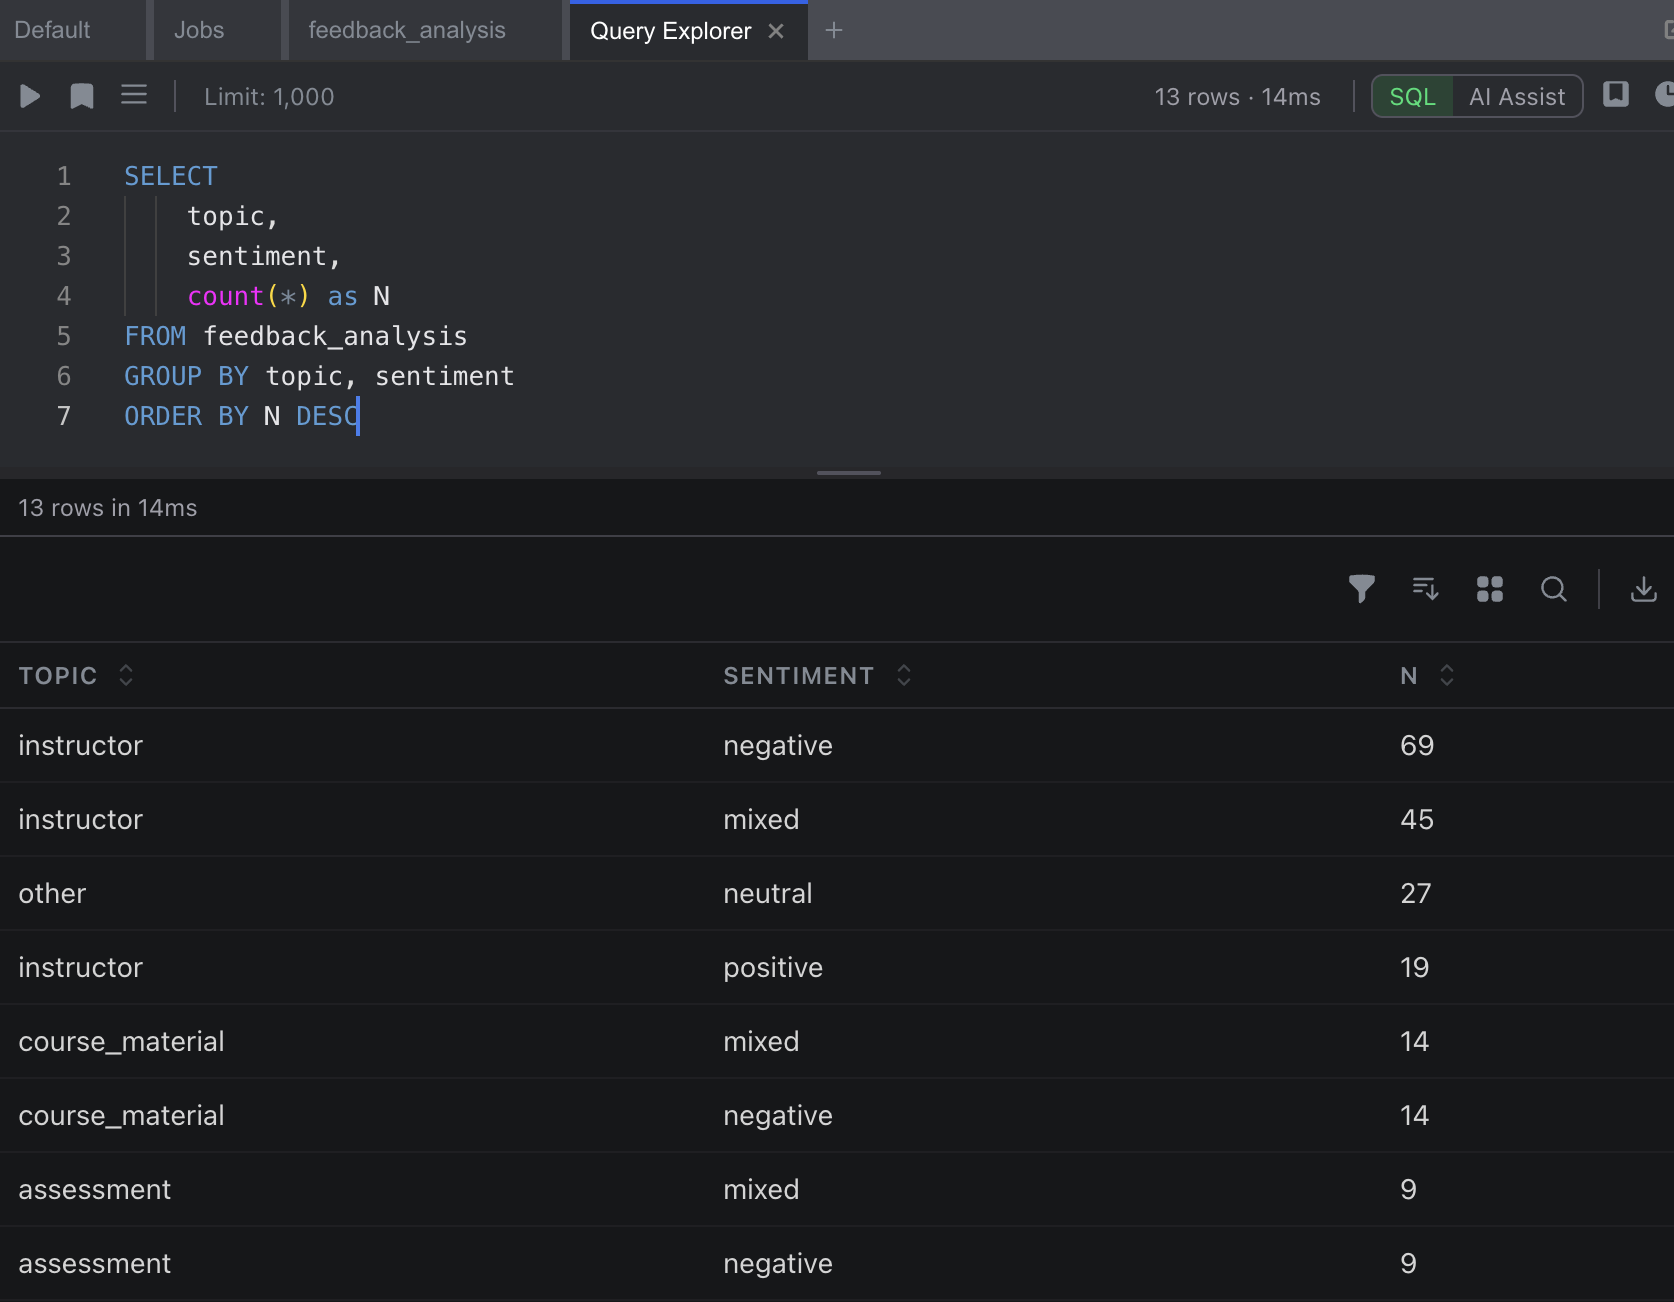
Task: Filter results with the funnel icon
Action: tap(1362, 589)
